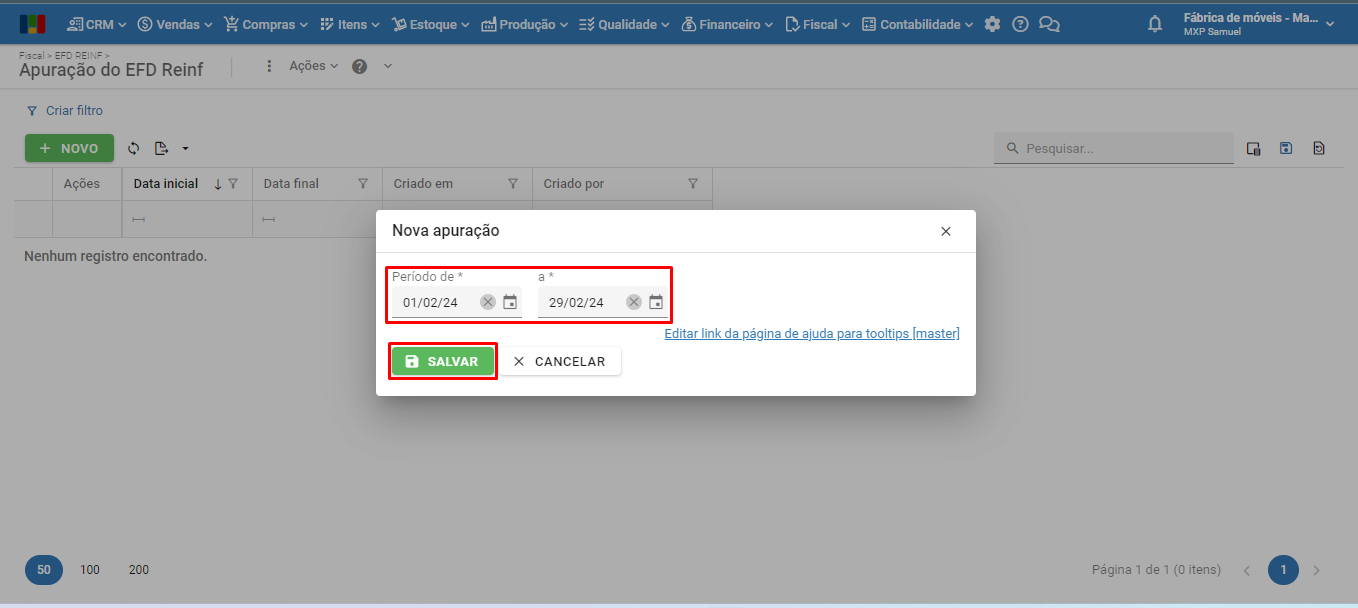This screenshot has height=608, width=1358.
Task: Open calendar picker for end date
Action: click(x=656, y=302)
